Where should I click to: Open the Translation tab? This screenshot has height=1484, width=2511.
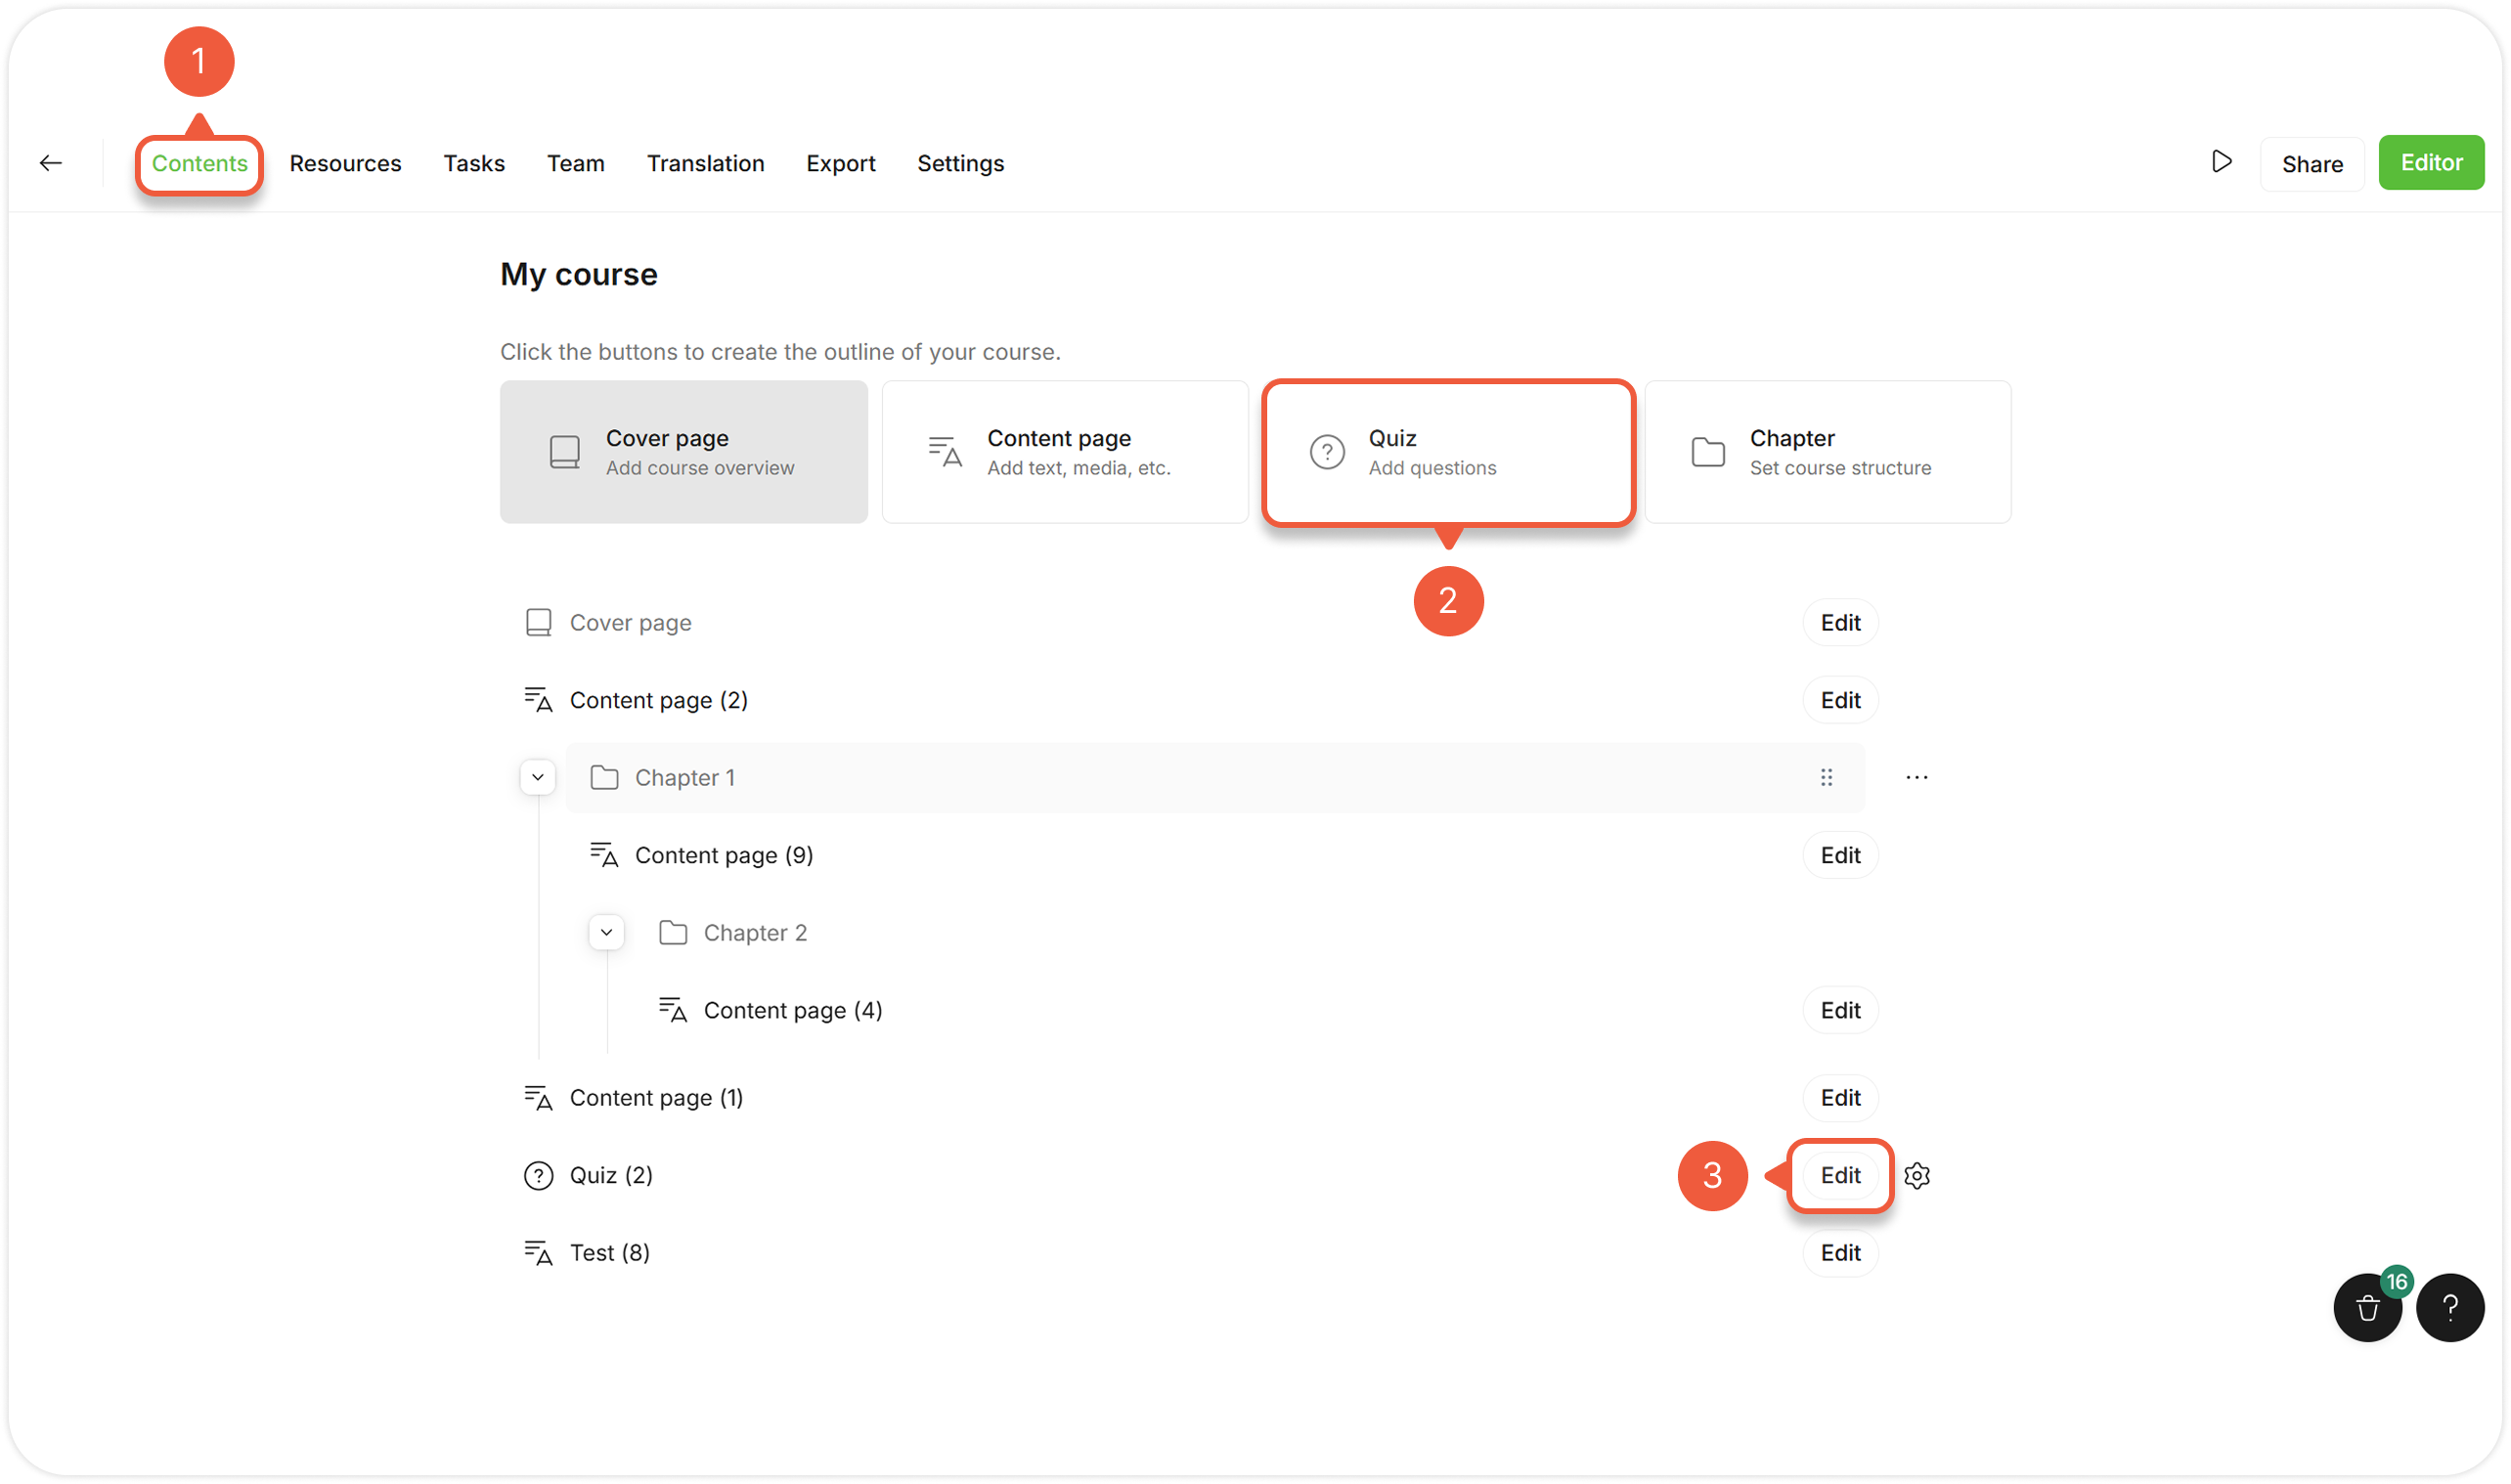click(705, 163)
